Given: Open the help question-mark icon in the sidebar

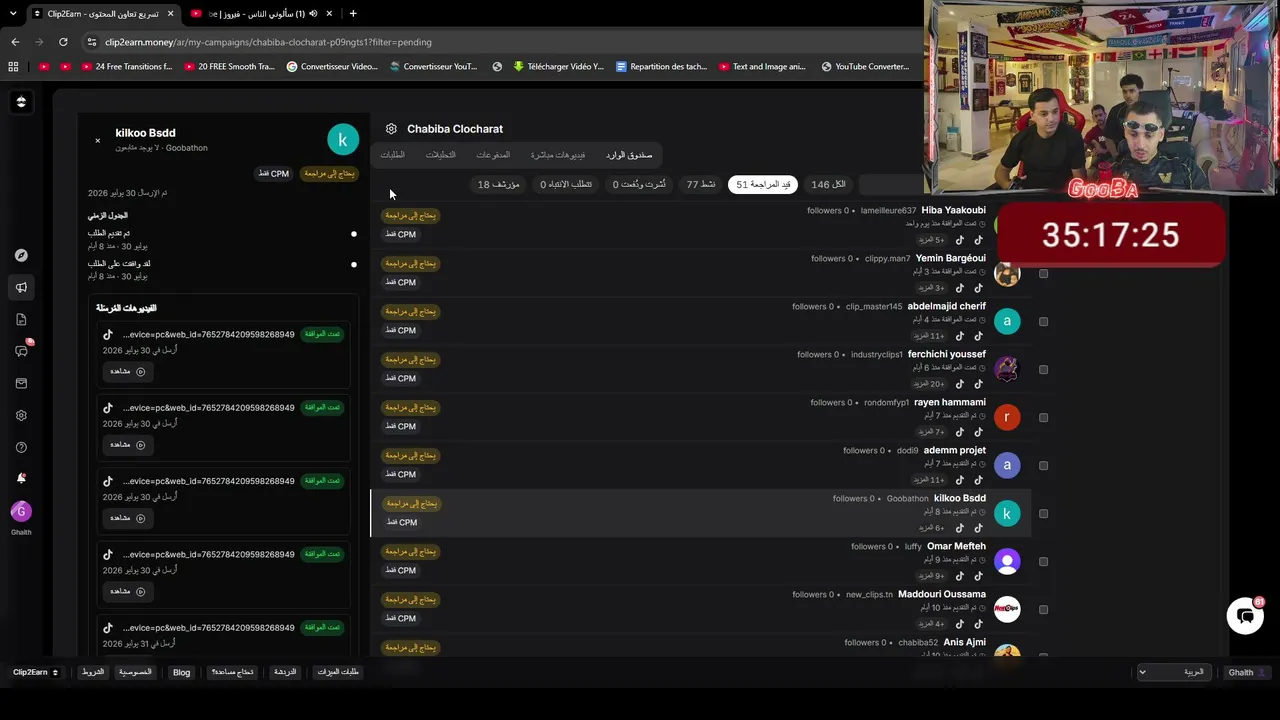Looking at the screenshot, I should 21,447.
